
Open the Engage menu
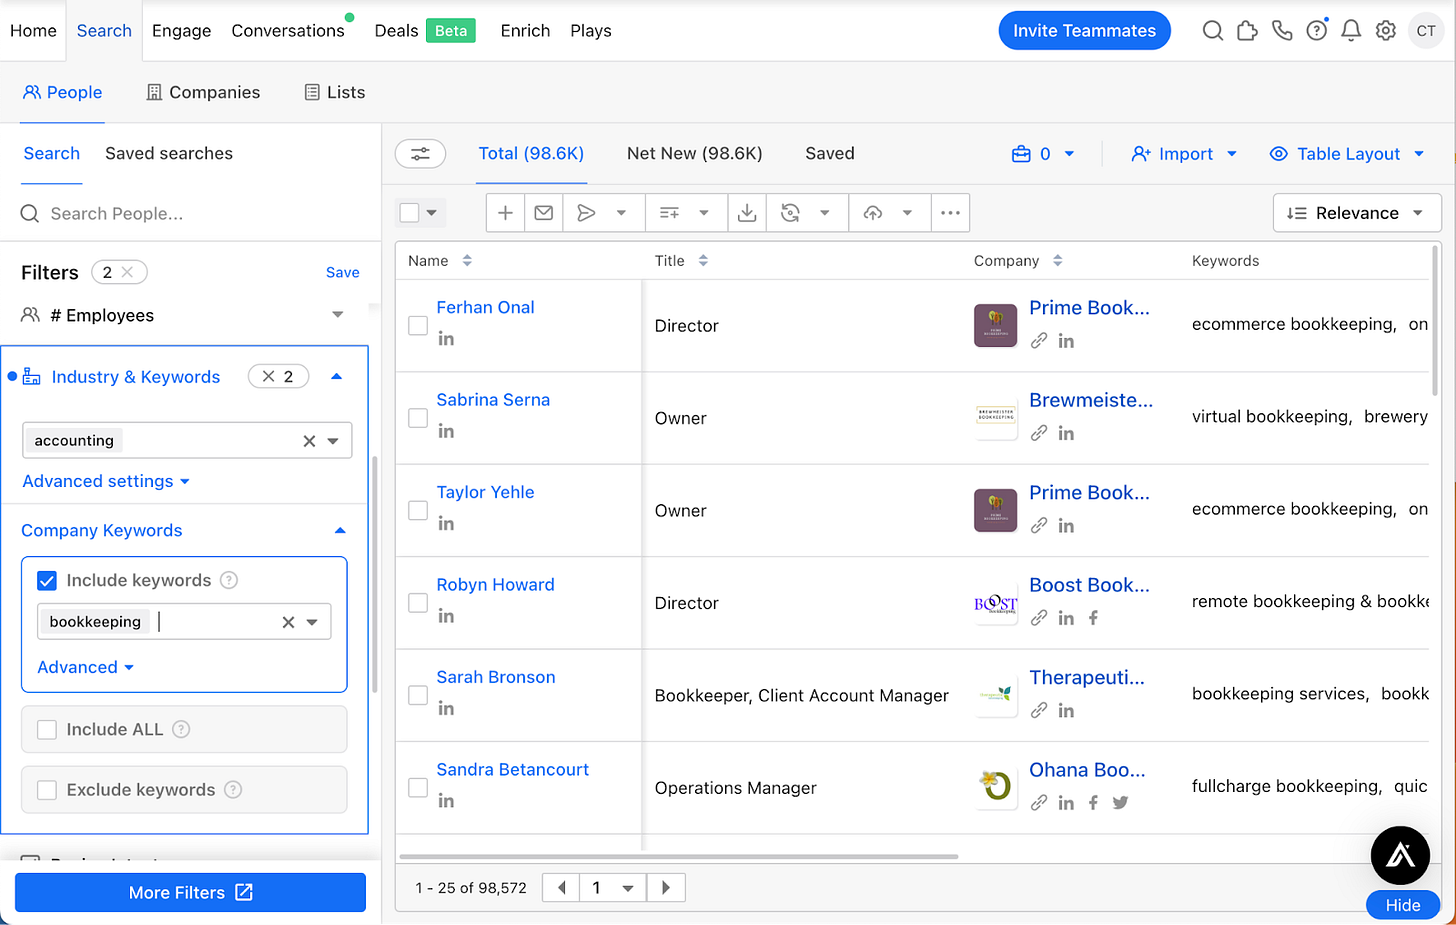coord(181,31)
